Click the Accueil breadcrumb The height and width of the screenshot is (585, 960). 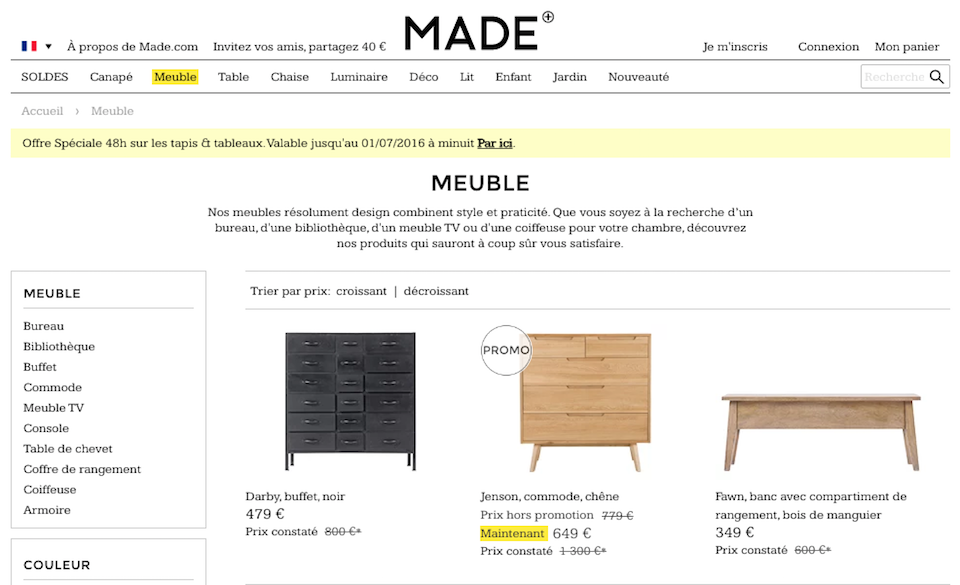[42, 111]
